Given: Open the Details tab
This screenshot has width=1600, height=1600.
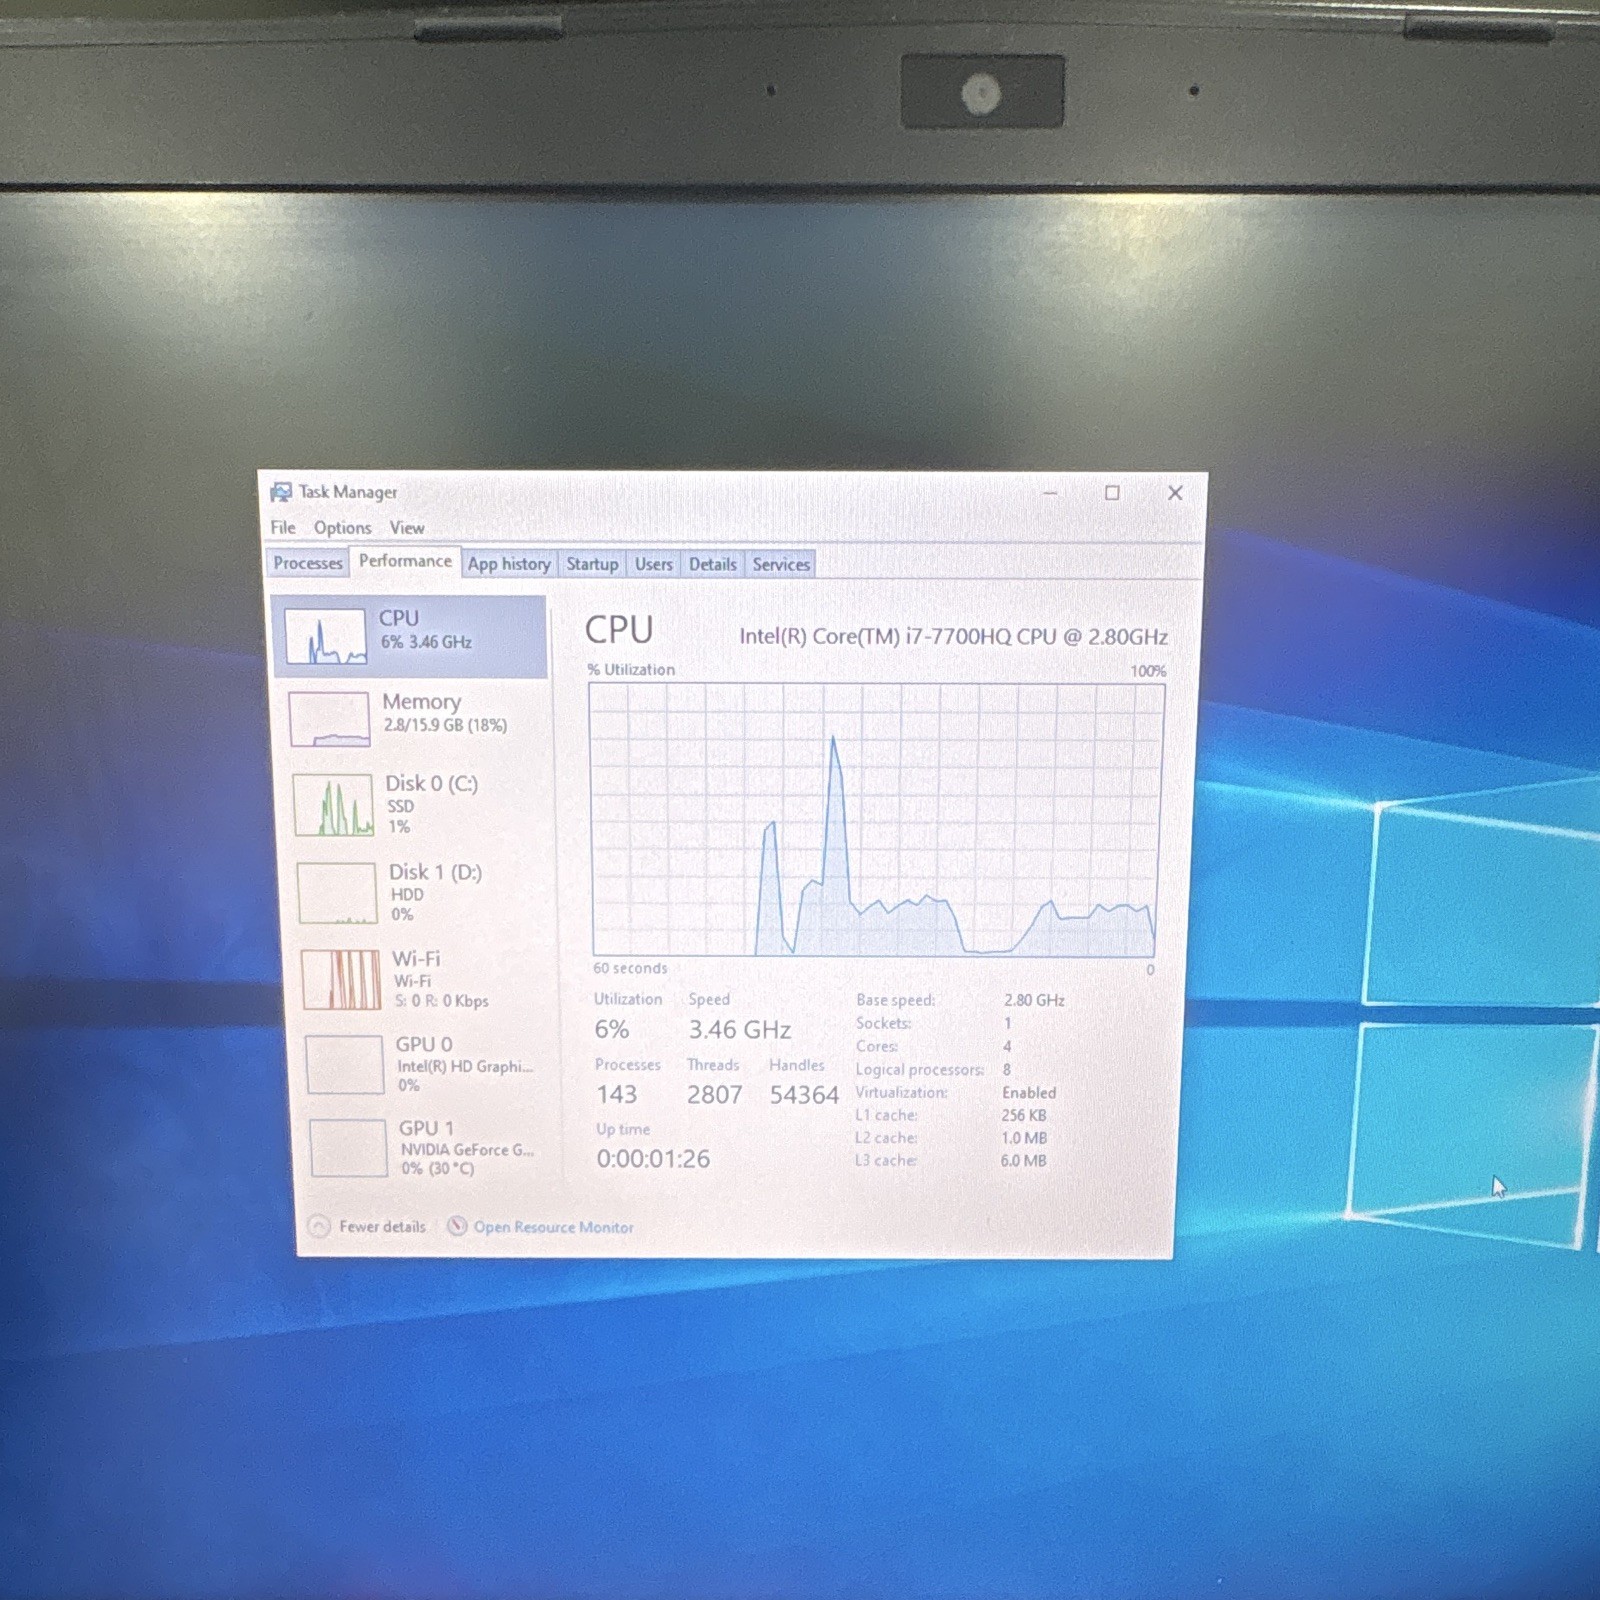Looking at the screenshot, I should [713, 564].
